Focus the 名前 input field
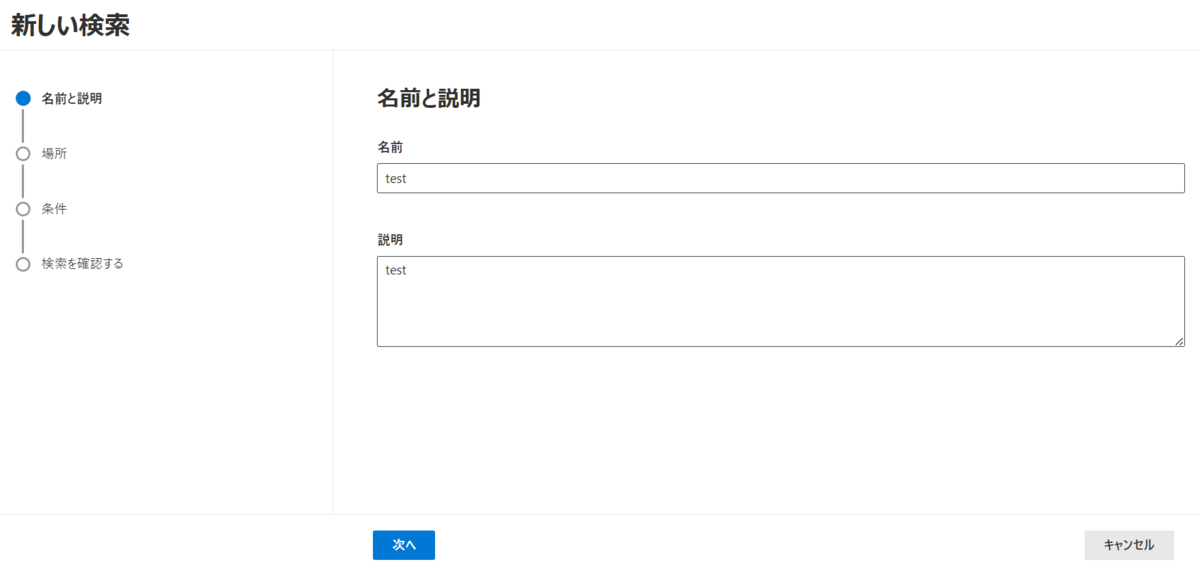 tap(781, 179)
